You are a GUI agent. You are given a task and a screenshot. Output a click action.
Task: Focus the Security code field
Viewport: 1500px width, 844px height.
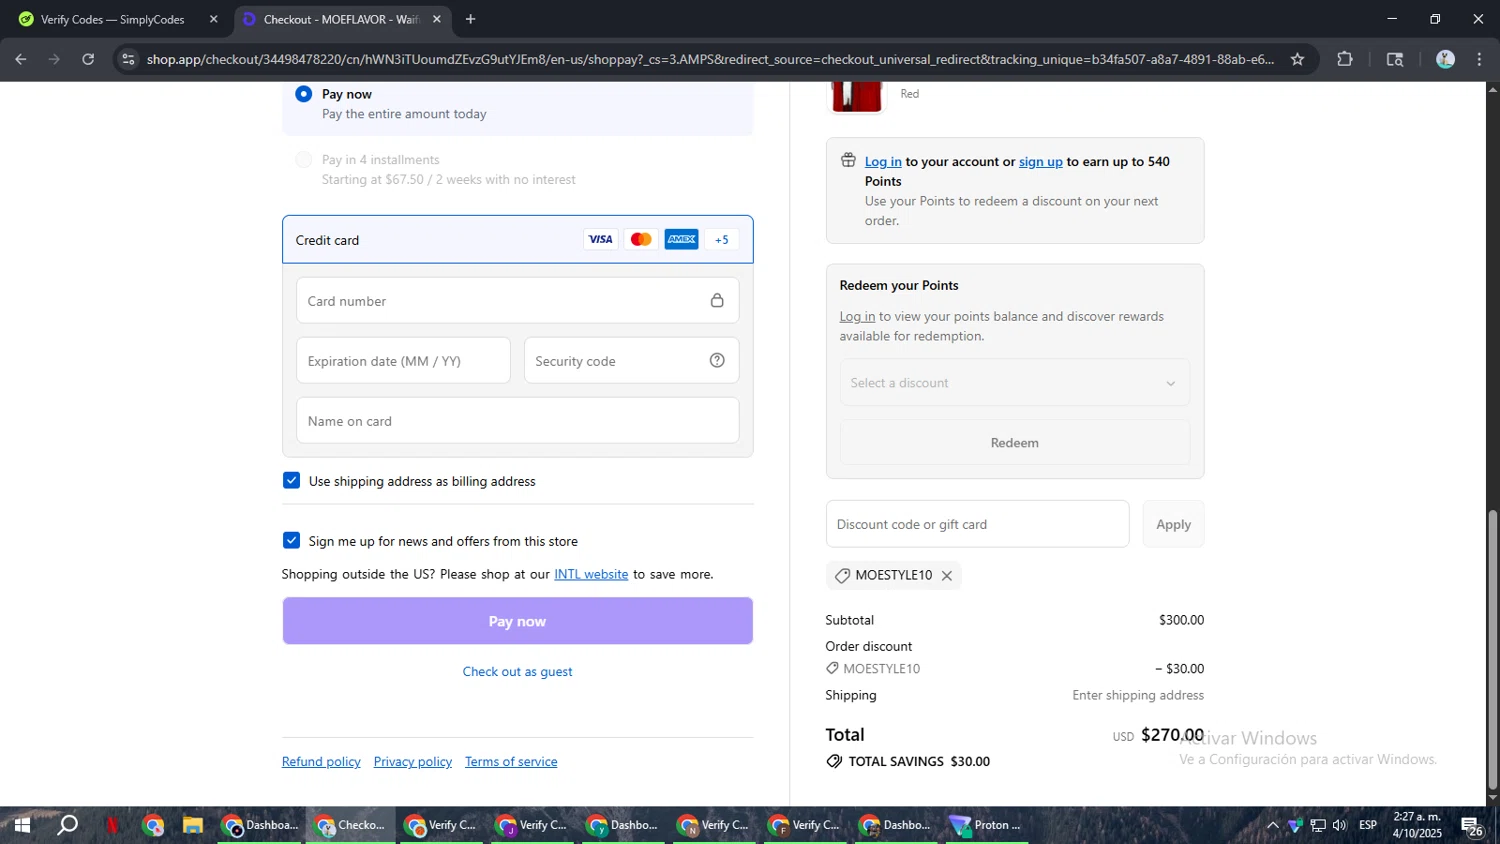[631, 360]
